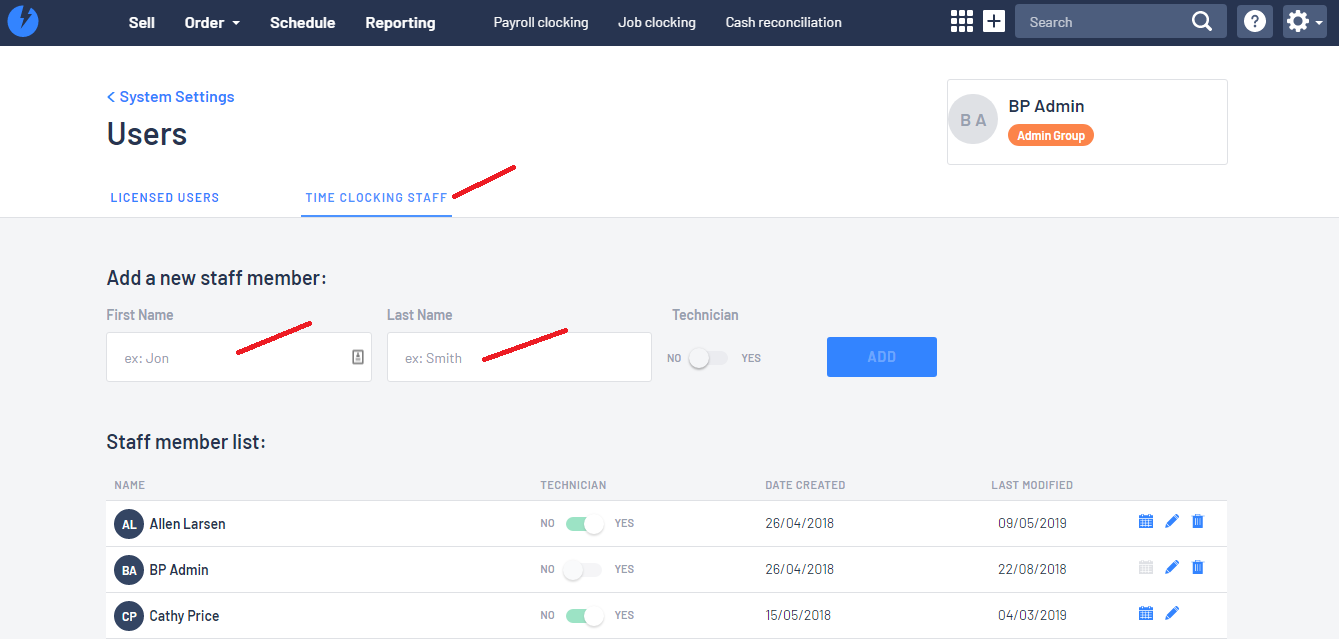Toggle Technician switch for Allen Larsen
1339x639 pixels.
click(x=584, y=524)
